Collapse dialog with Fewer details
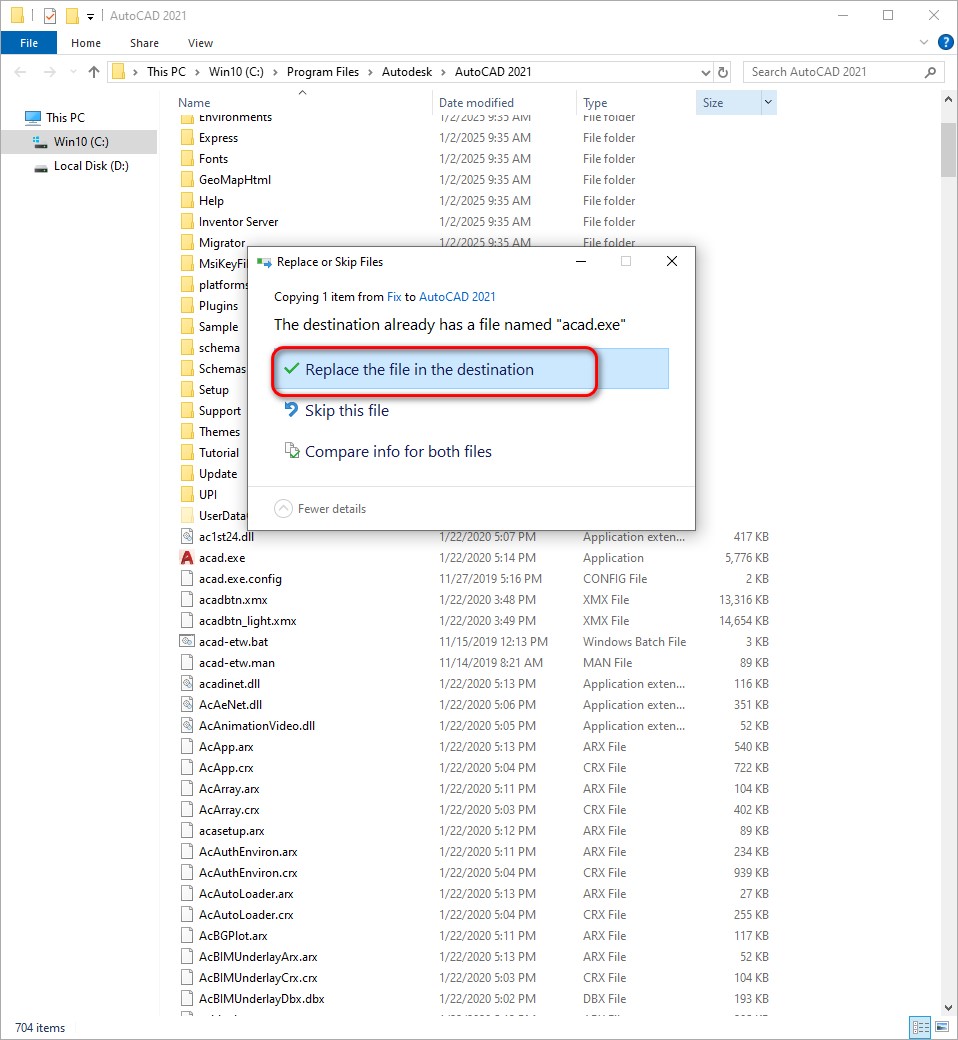The width and height of the screenshot is (958, 1040). [320, 509]
